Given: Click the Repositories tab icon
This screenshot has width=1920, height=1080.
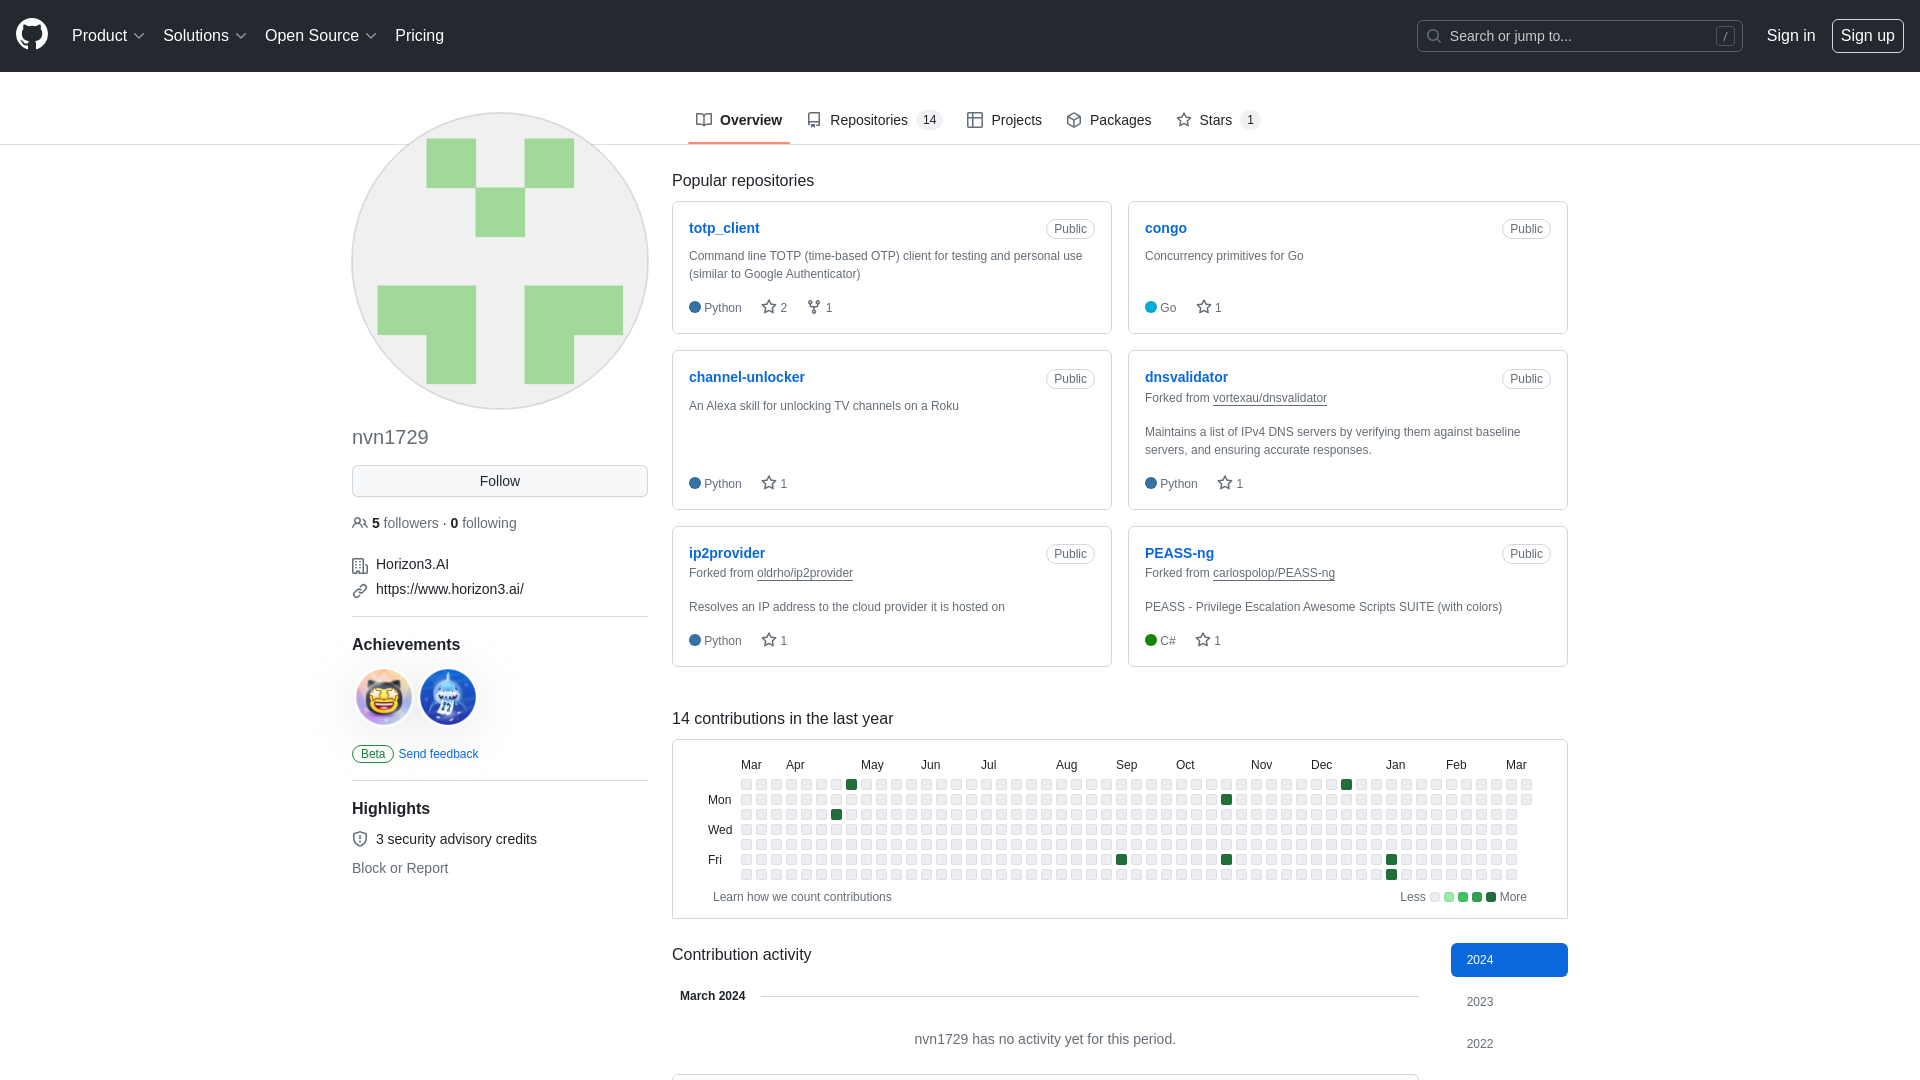Looking at the screenshot, I should pyautogui.click(x=814, y=120).
